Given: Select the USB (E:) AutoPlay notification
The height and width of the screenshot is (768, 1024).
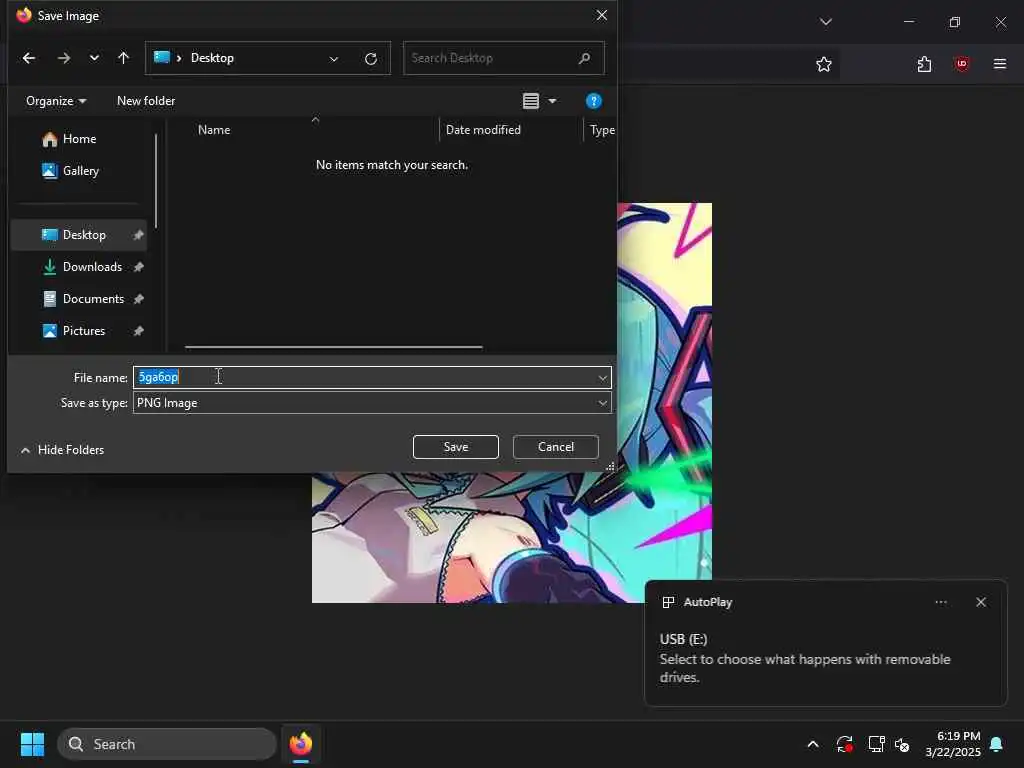Looking at the screenshot, I should 825,643.
